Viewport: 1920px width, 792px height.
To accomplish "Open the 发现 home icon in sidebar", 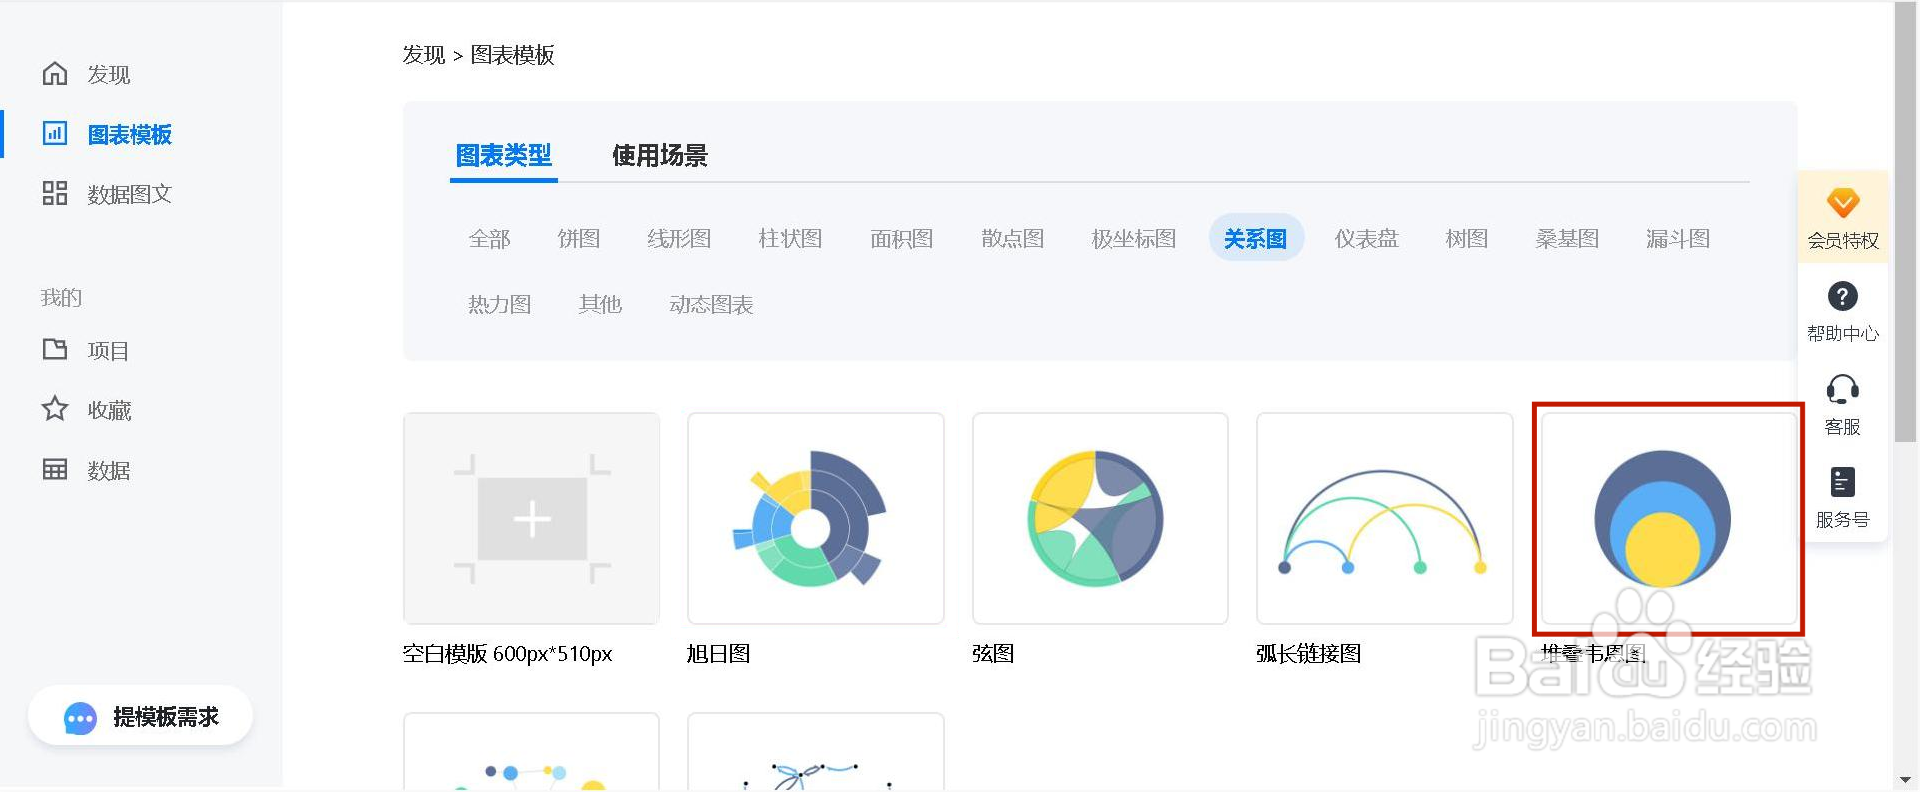I will [x=55, y=73].
